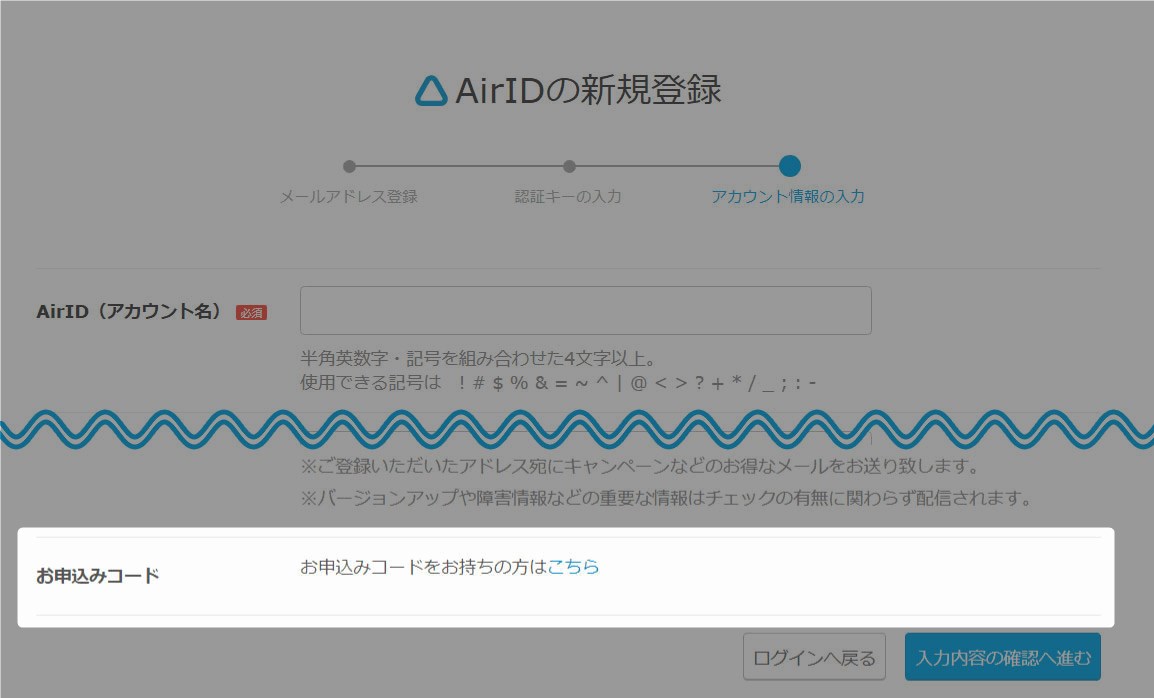Viewport: 1154px width, 698px height.
Task: Focus the AirID account name input field
Action: pyautogui.click(x=586, y=310)
